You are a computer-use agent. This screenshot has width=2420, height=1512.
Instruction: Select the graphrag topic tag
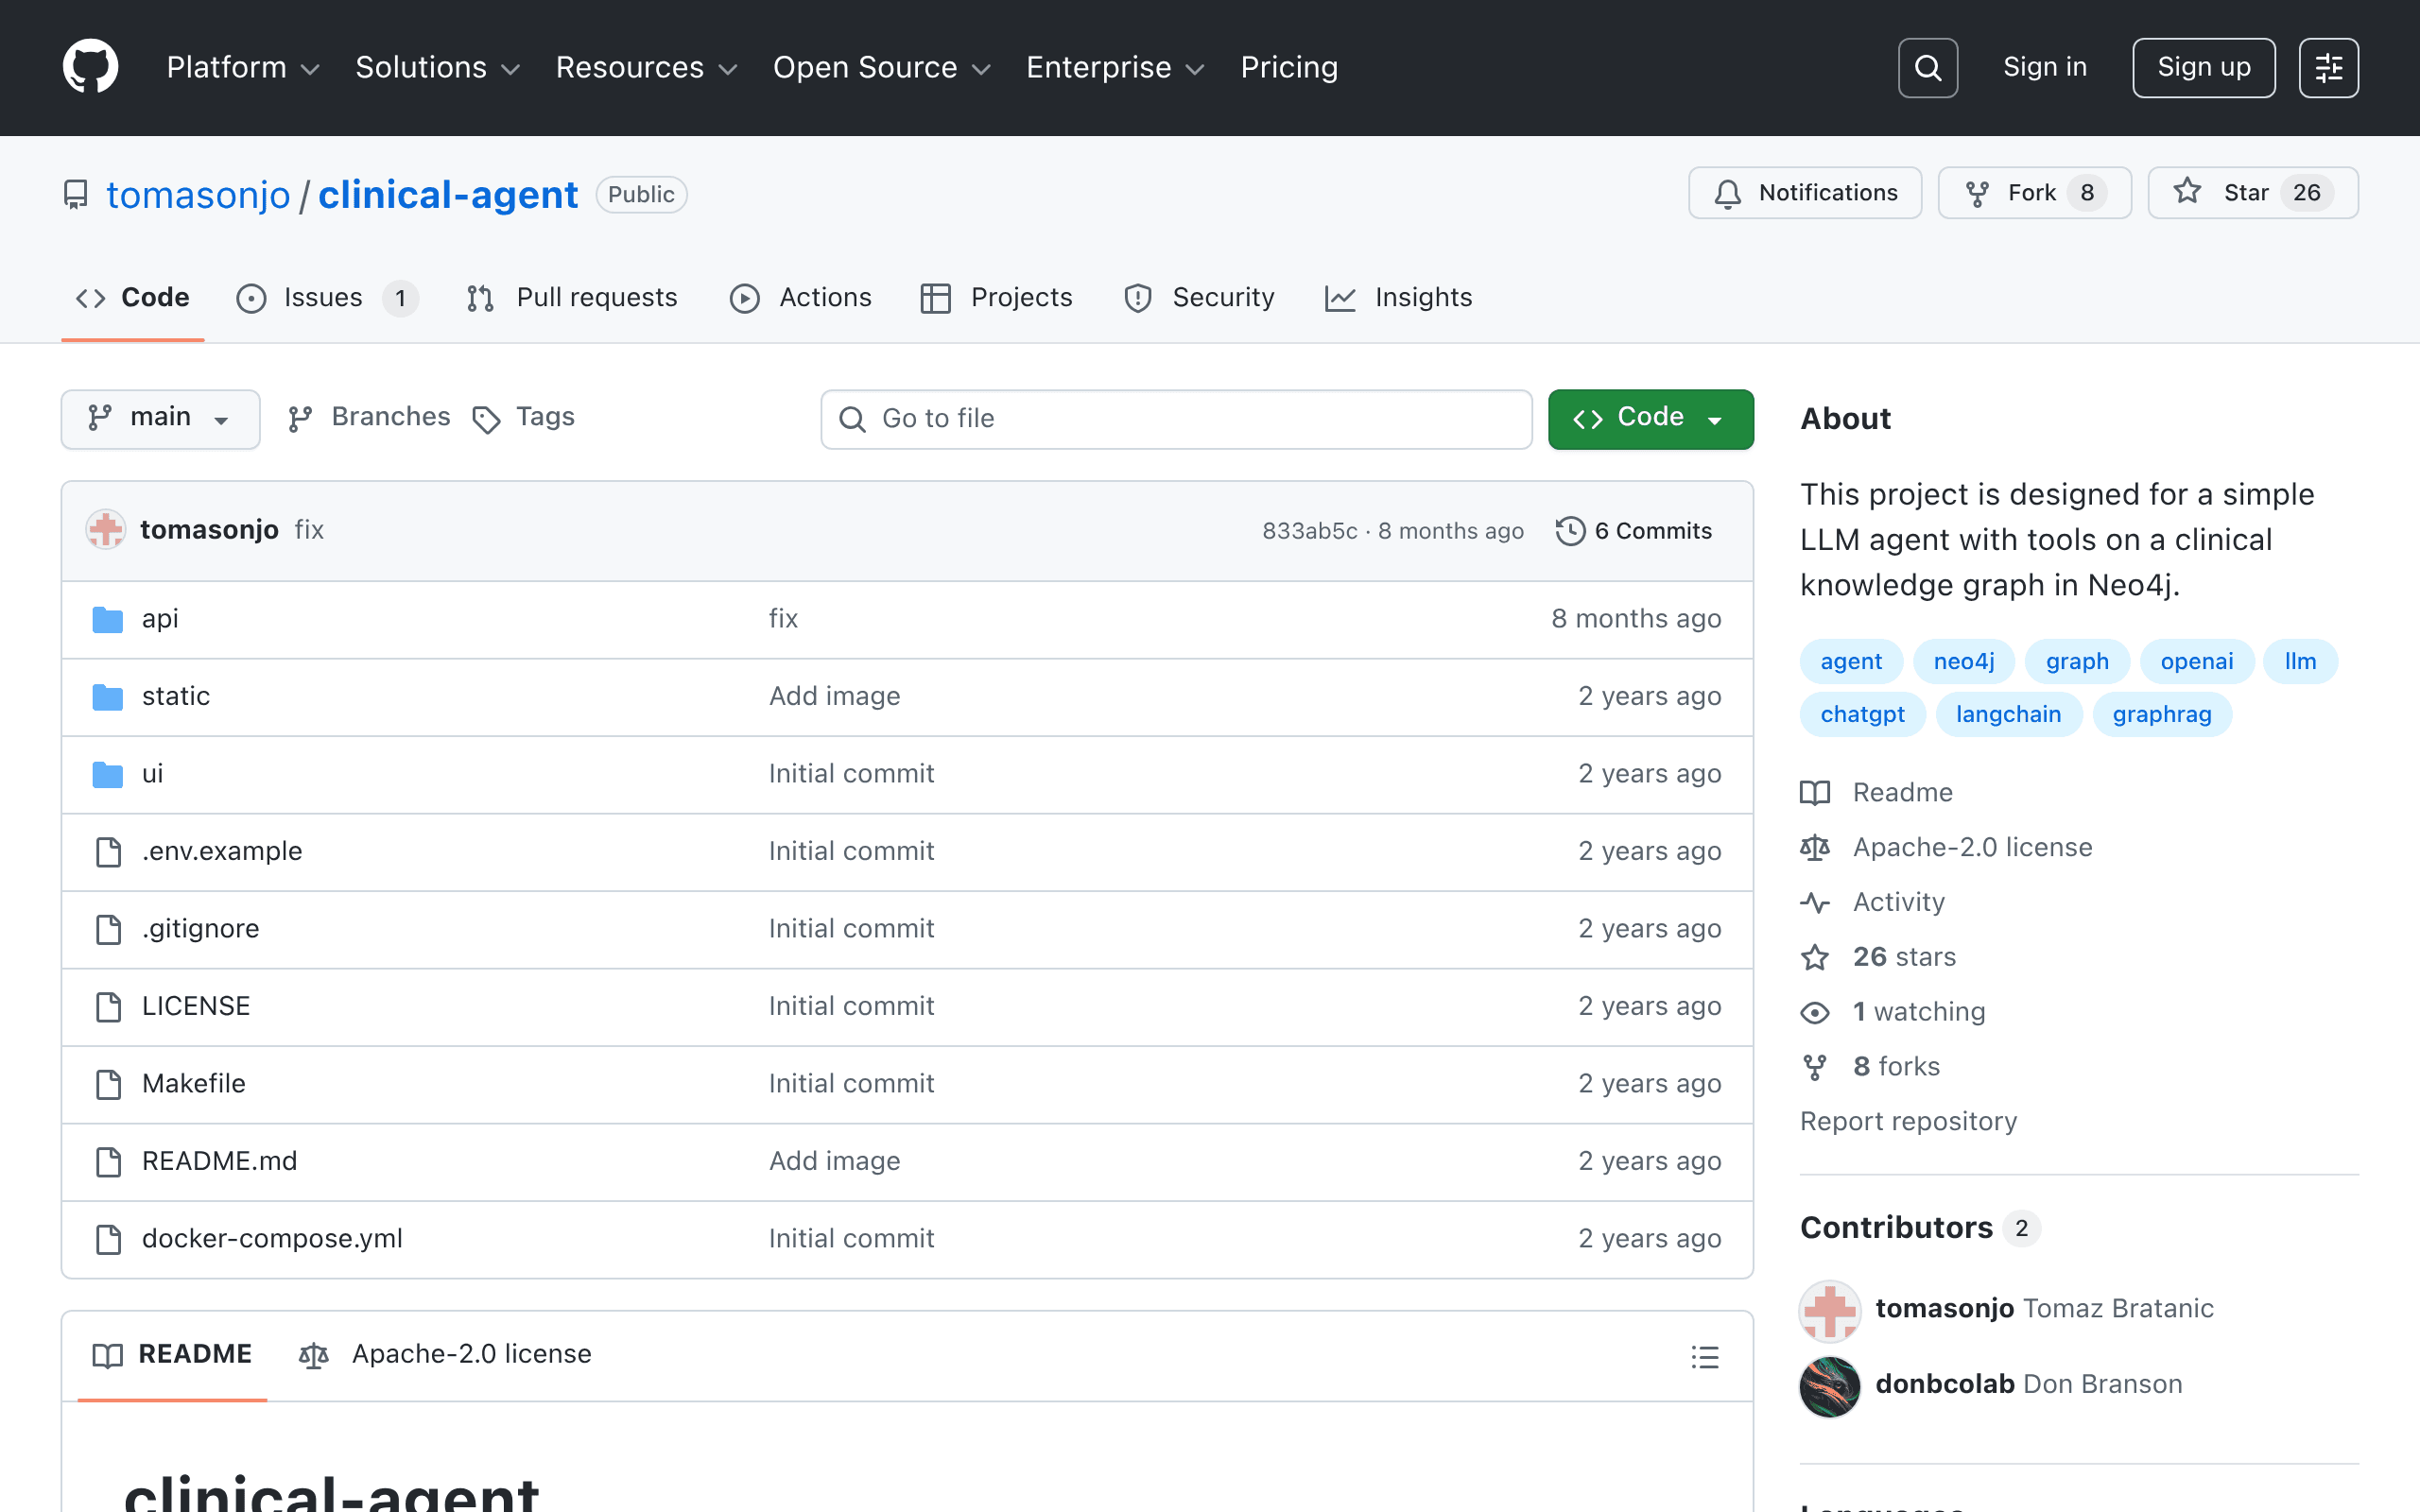point(2161,714)
